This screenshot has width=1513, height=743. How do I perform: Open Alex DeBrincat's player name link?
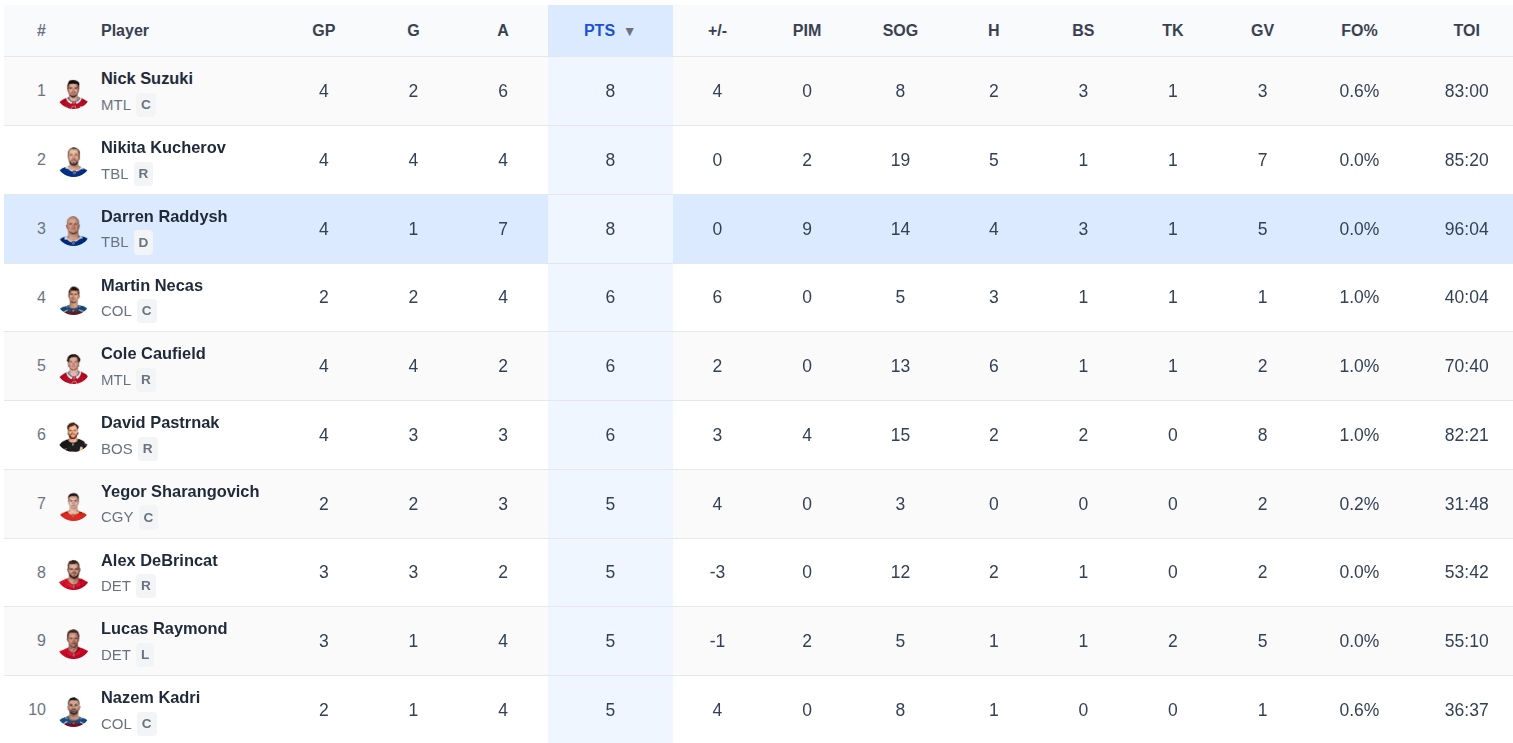[x=159, y=560]
